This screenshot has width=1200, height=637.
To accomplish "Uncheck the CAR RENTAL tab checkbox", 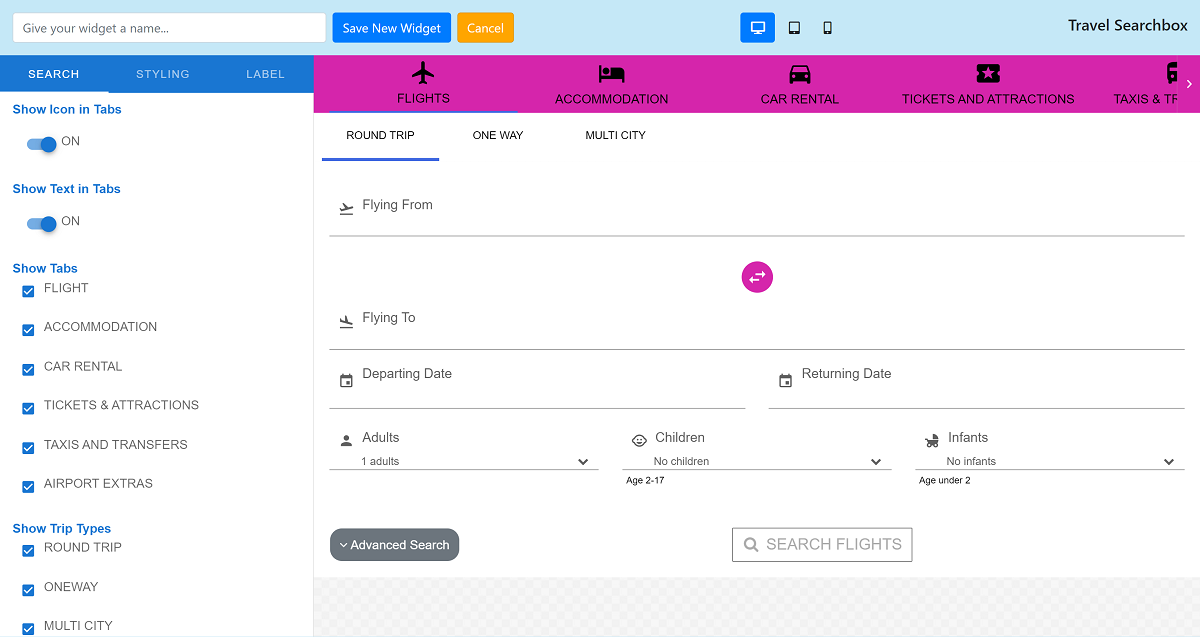I will (x=28, y=369).
